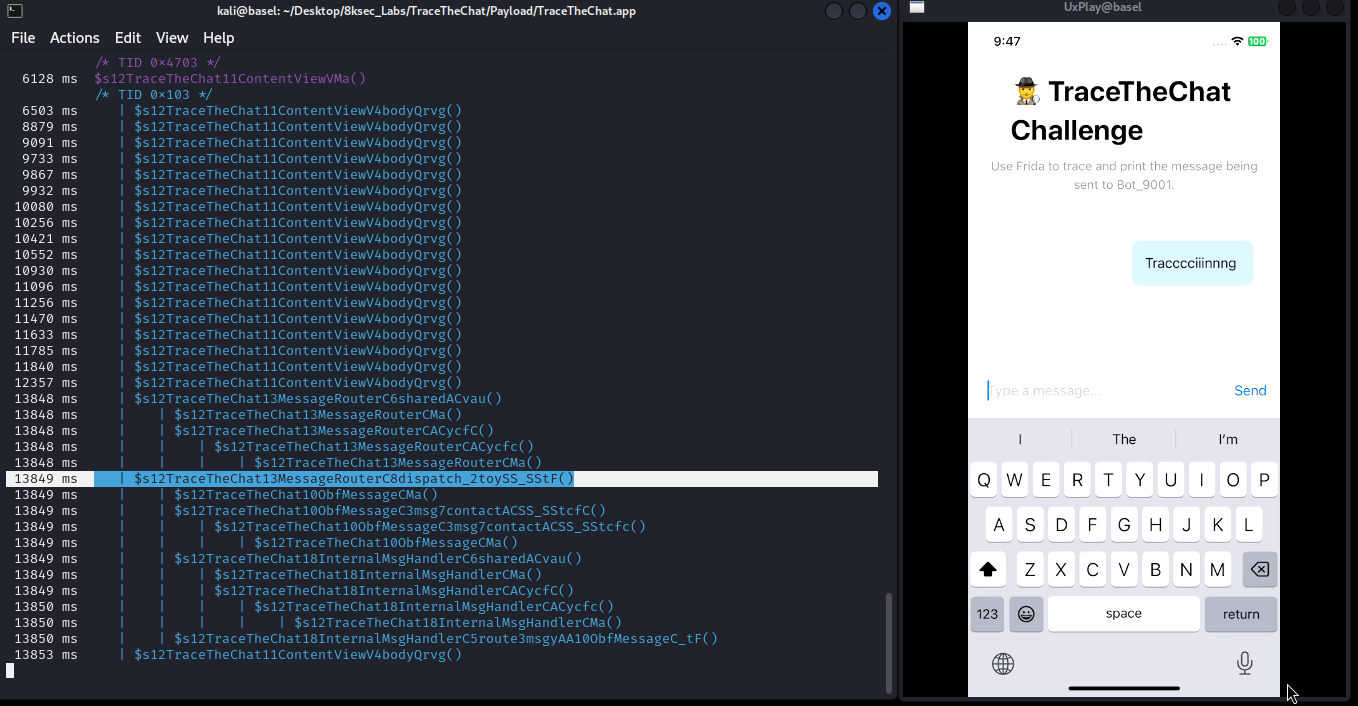Tap the Shift key on keyboard
This screenshot has height=706, width=1358.
click(x=988, y=570)
